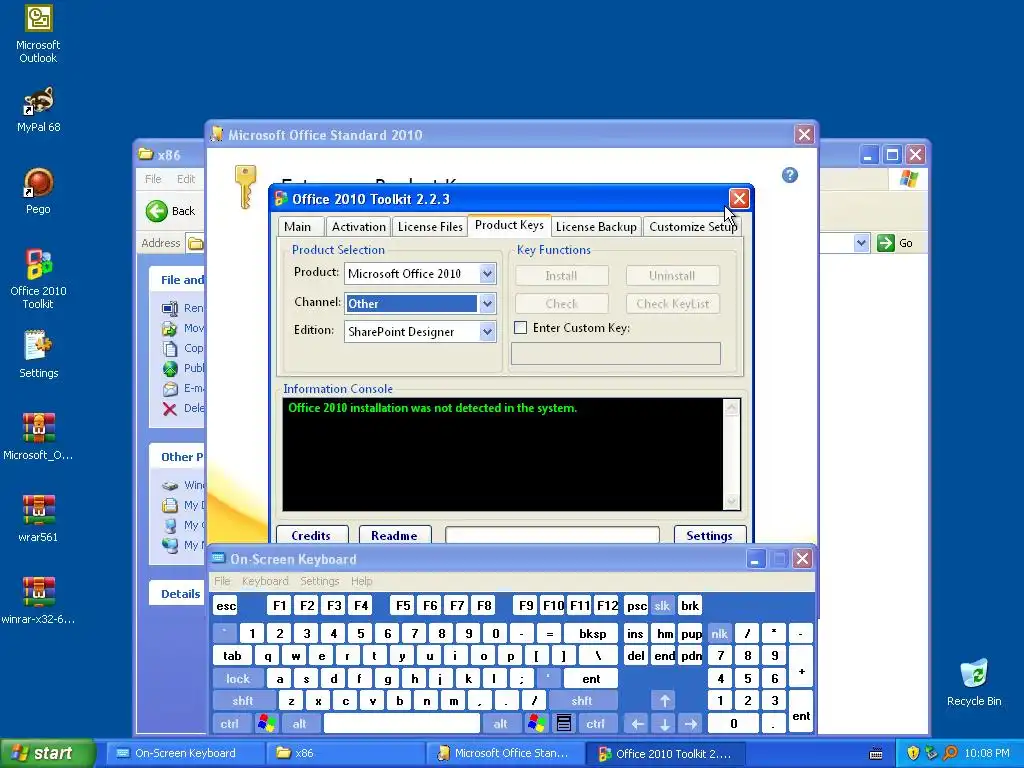This screenshot has height=768, width=1024.
Task: Click the Credits button
Action: pyautogui.click(x=312, y=535)
